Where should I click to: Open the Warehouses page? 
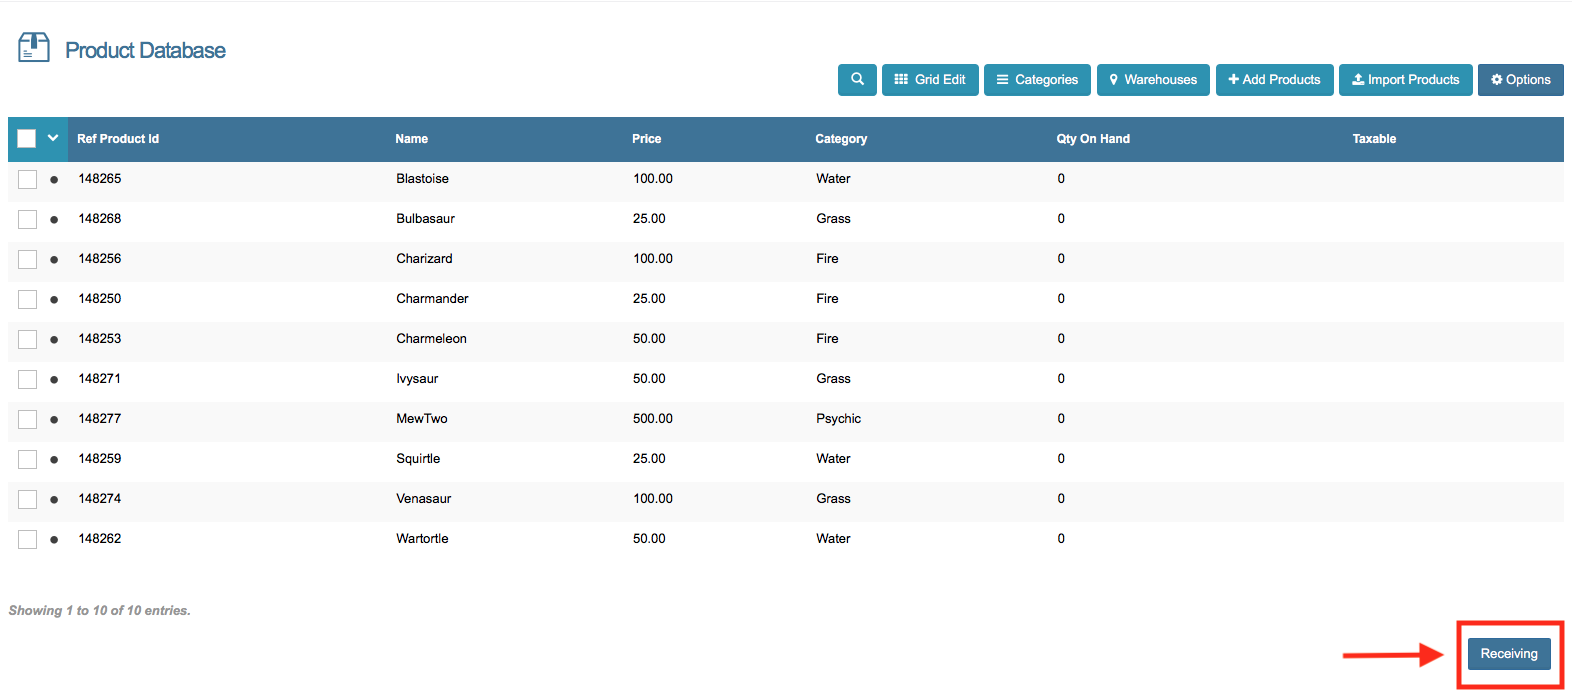pos(1153,80)
